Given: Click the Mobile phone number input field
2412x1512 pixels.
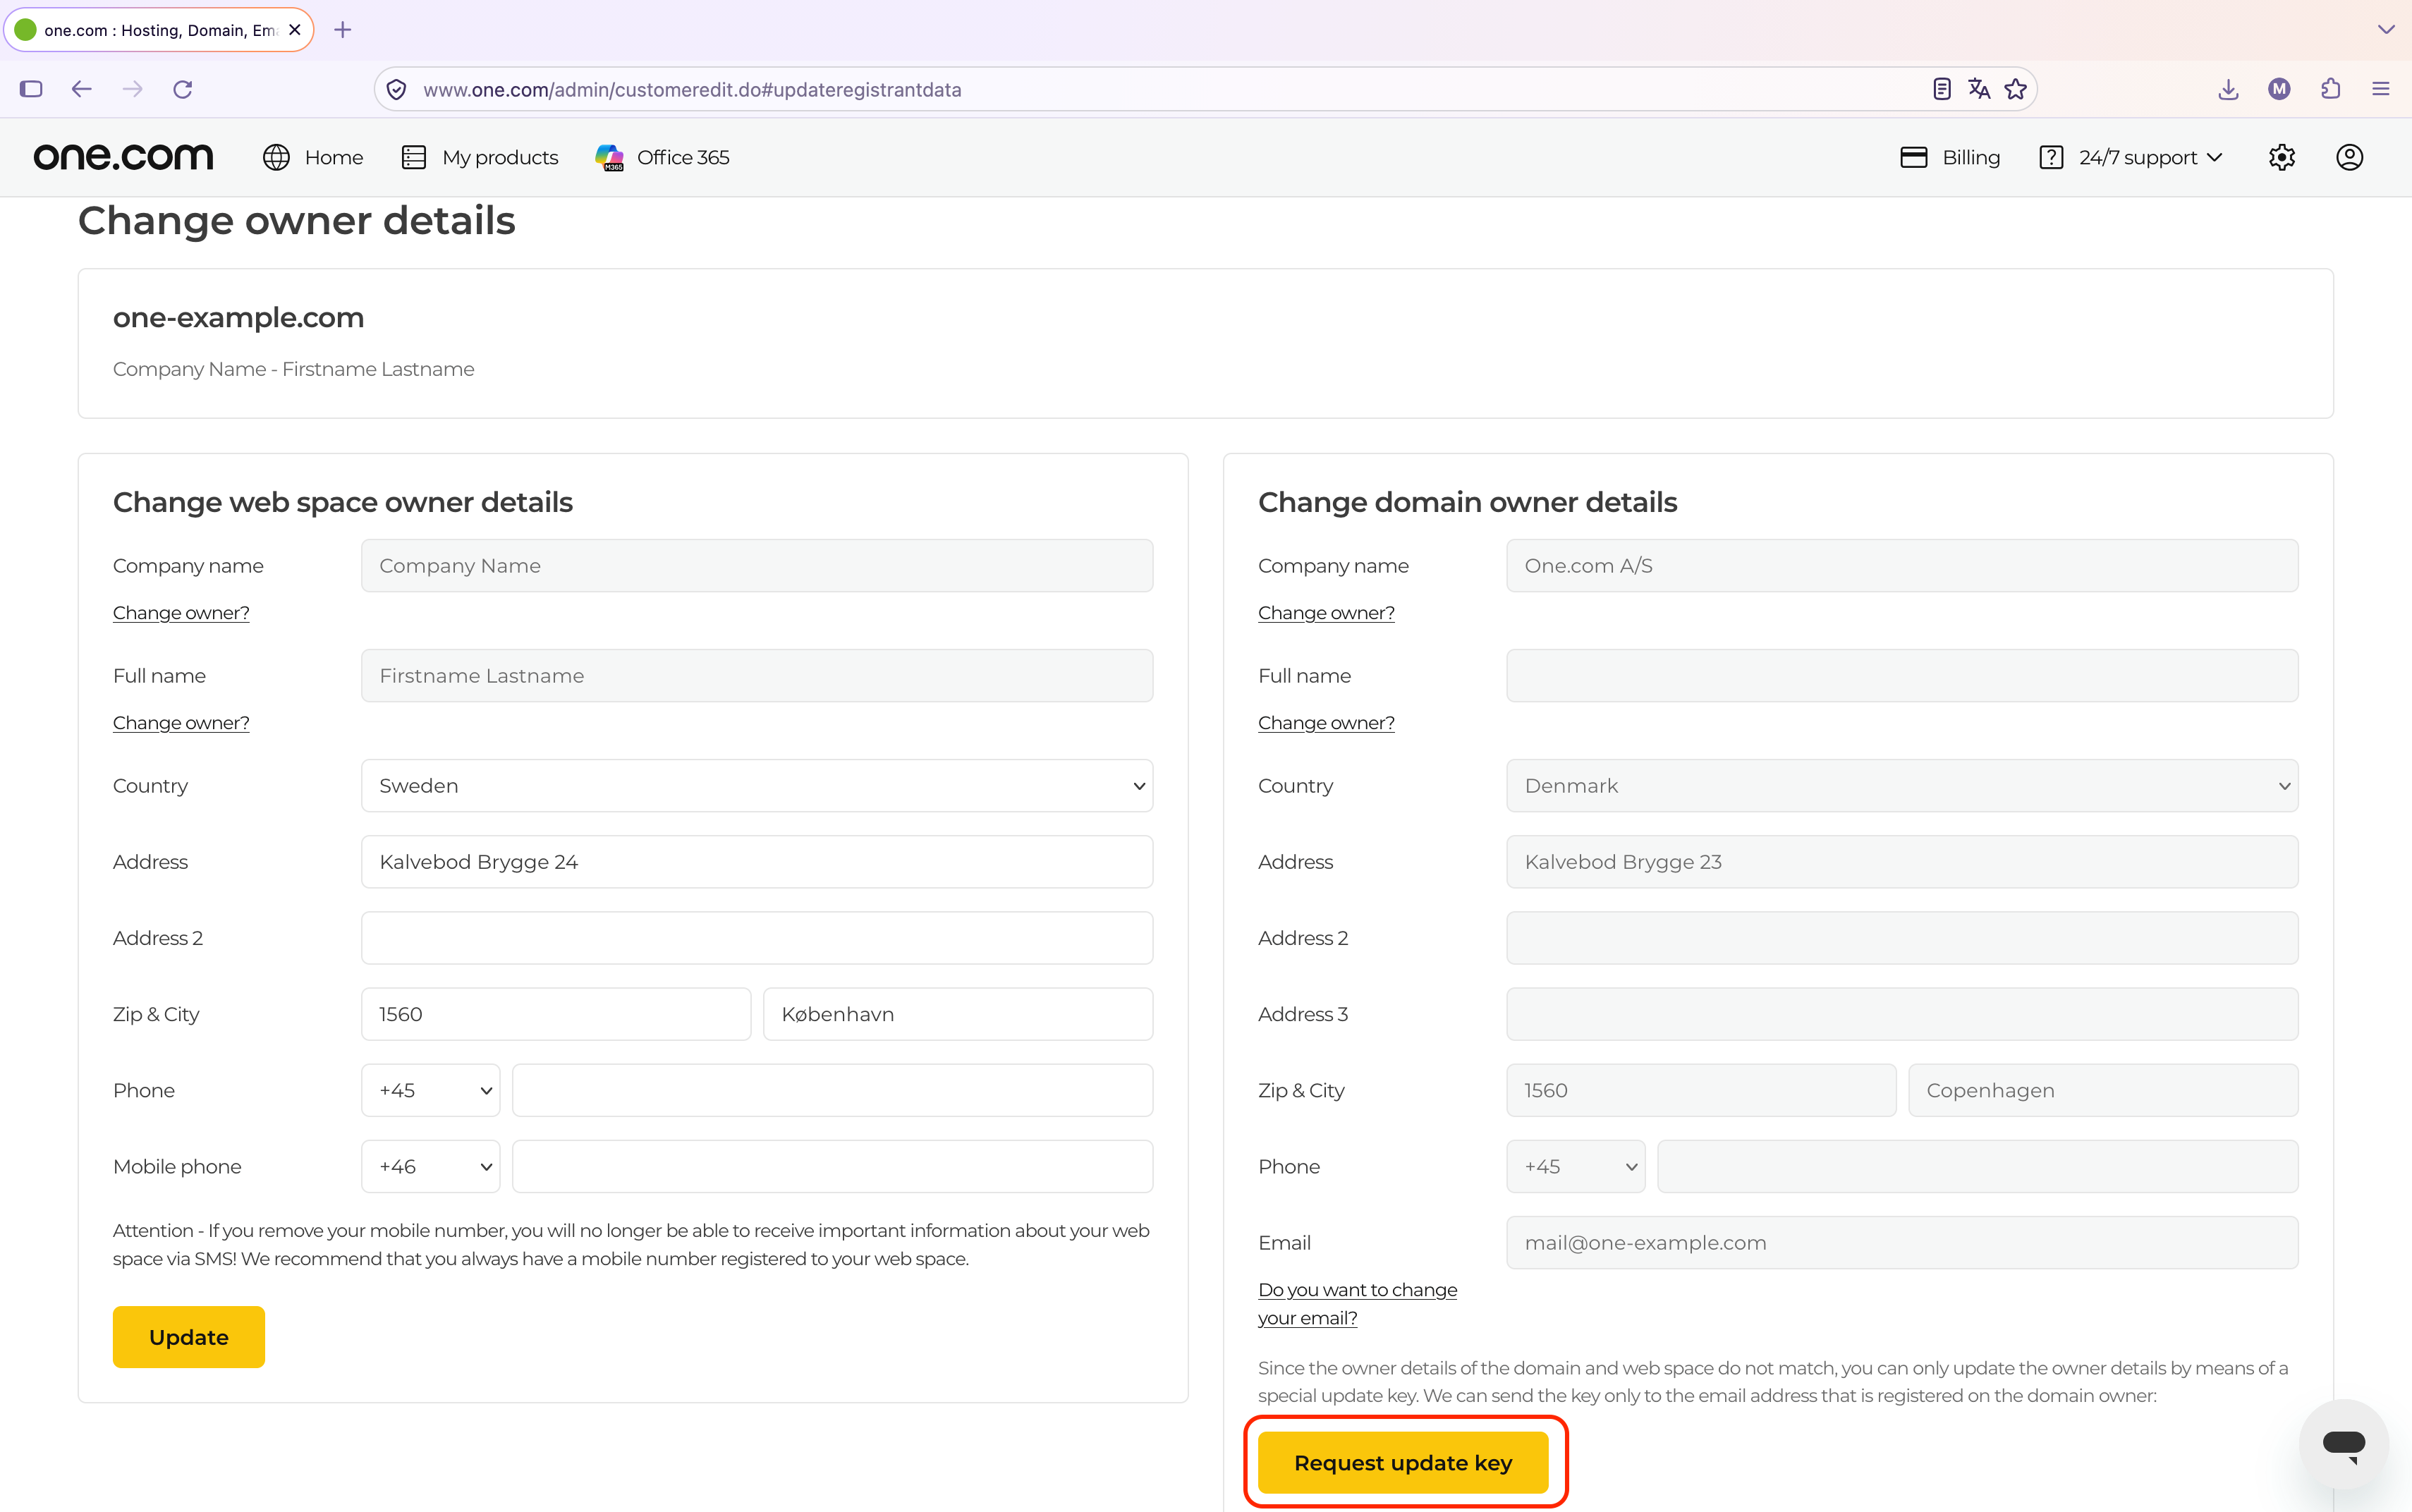Looking at the screenshot, I should click(x=832, y=1166).
